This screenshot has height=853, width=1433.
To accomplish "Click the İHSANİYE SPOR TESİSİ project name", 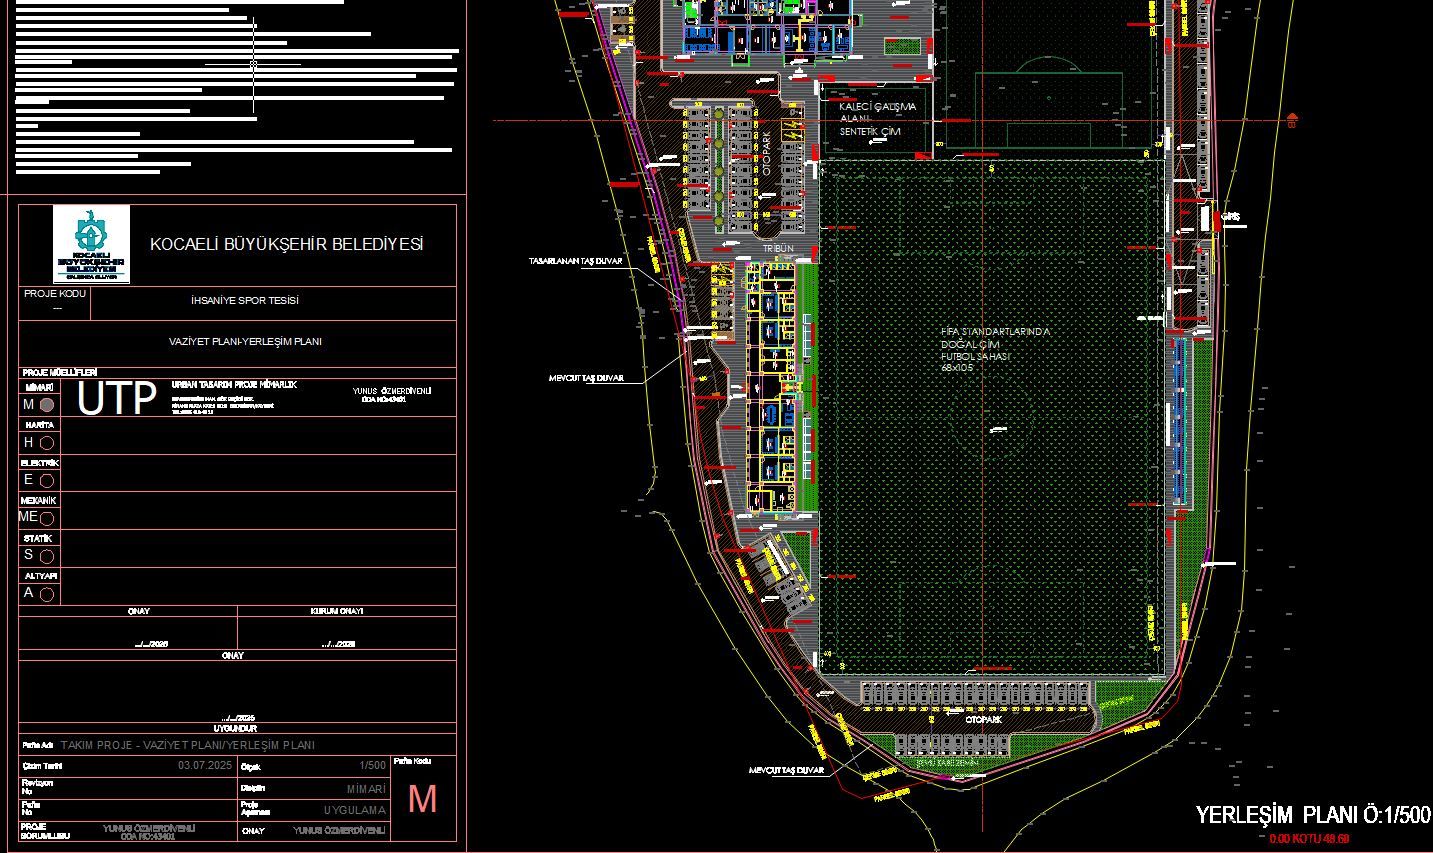I will [x=245, y=300].
